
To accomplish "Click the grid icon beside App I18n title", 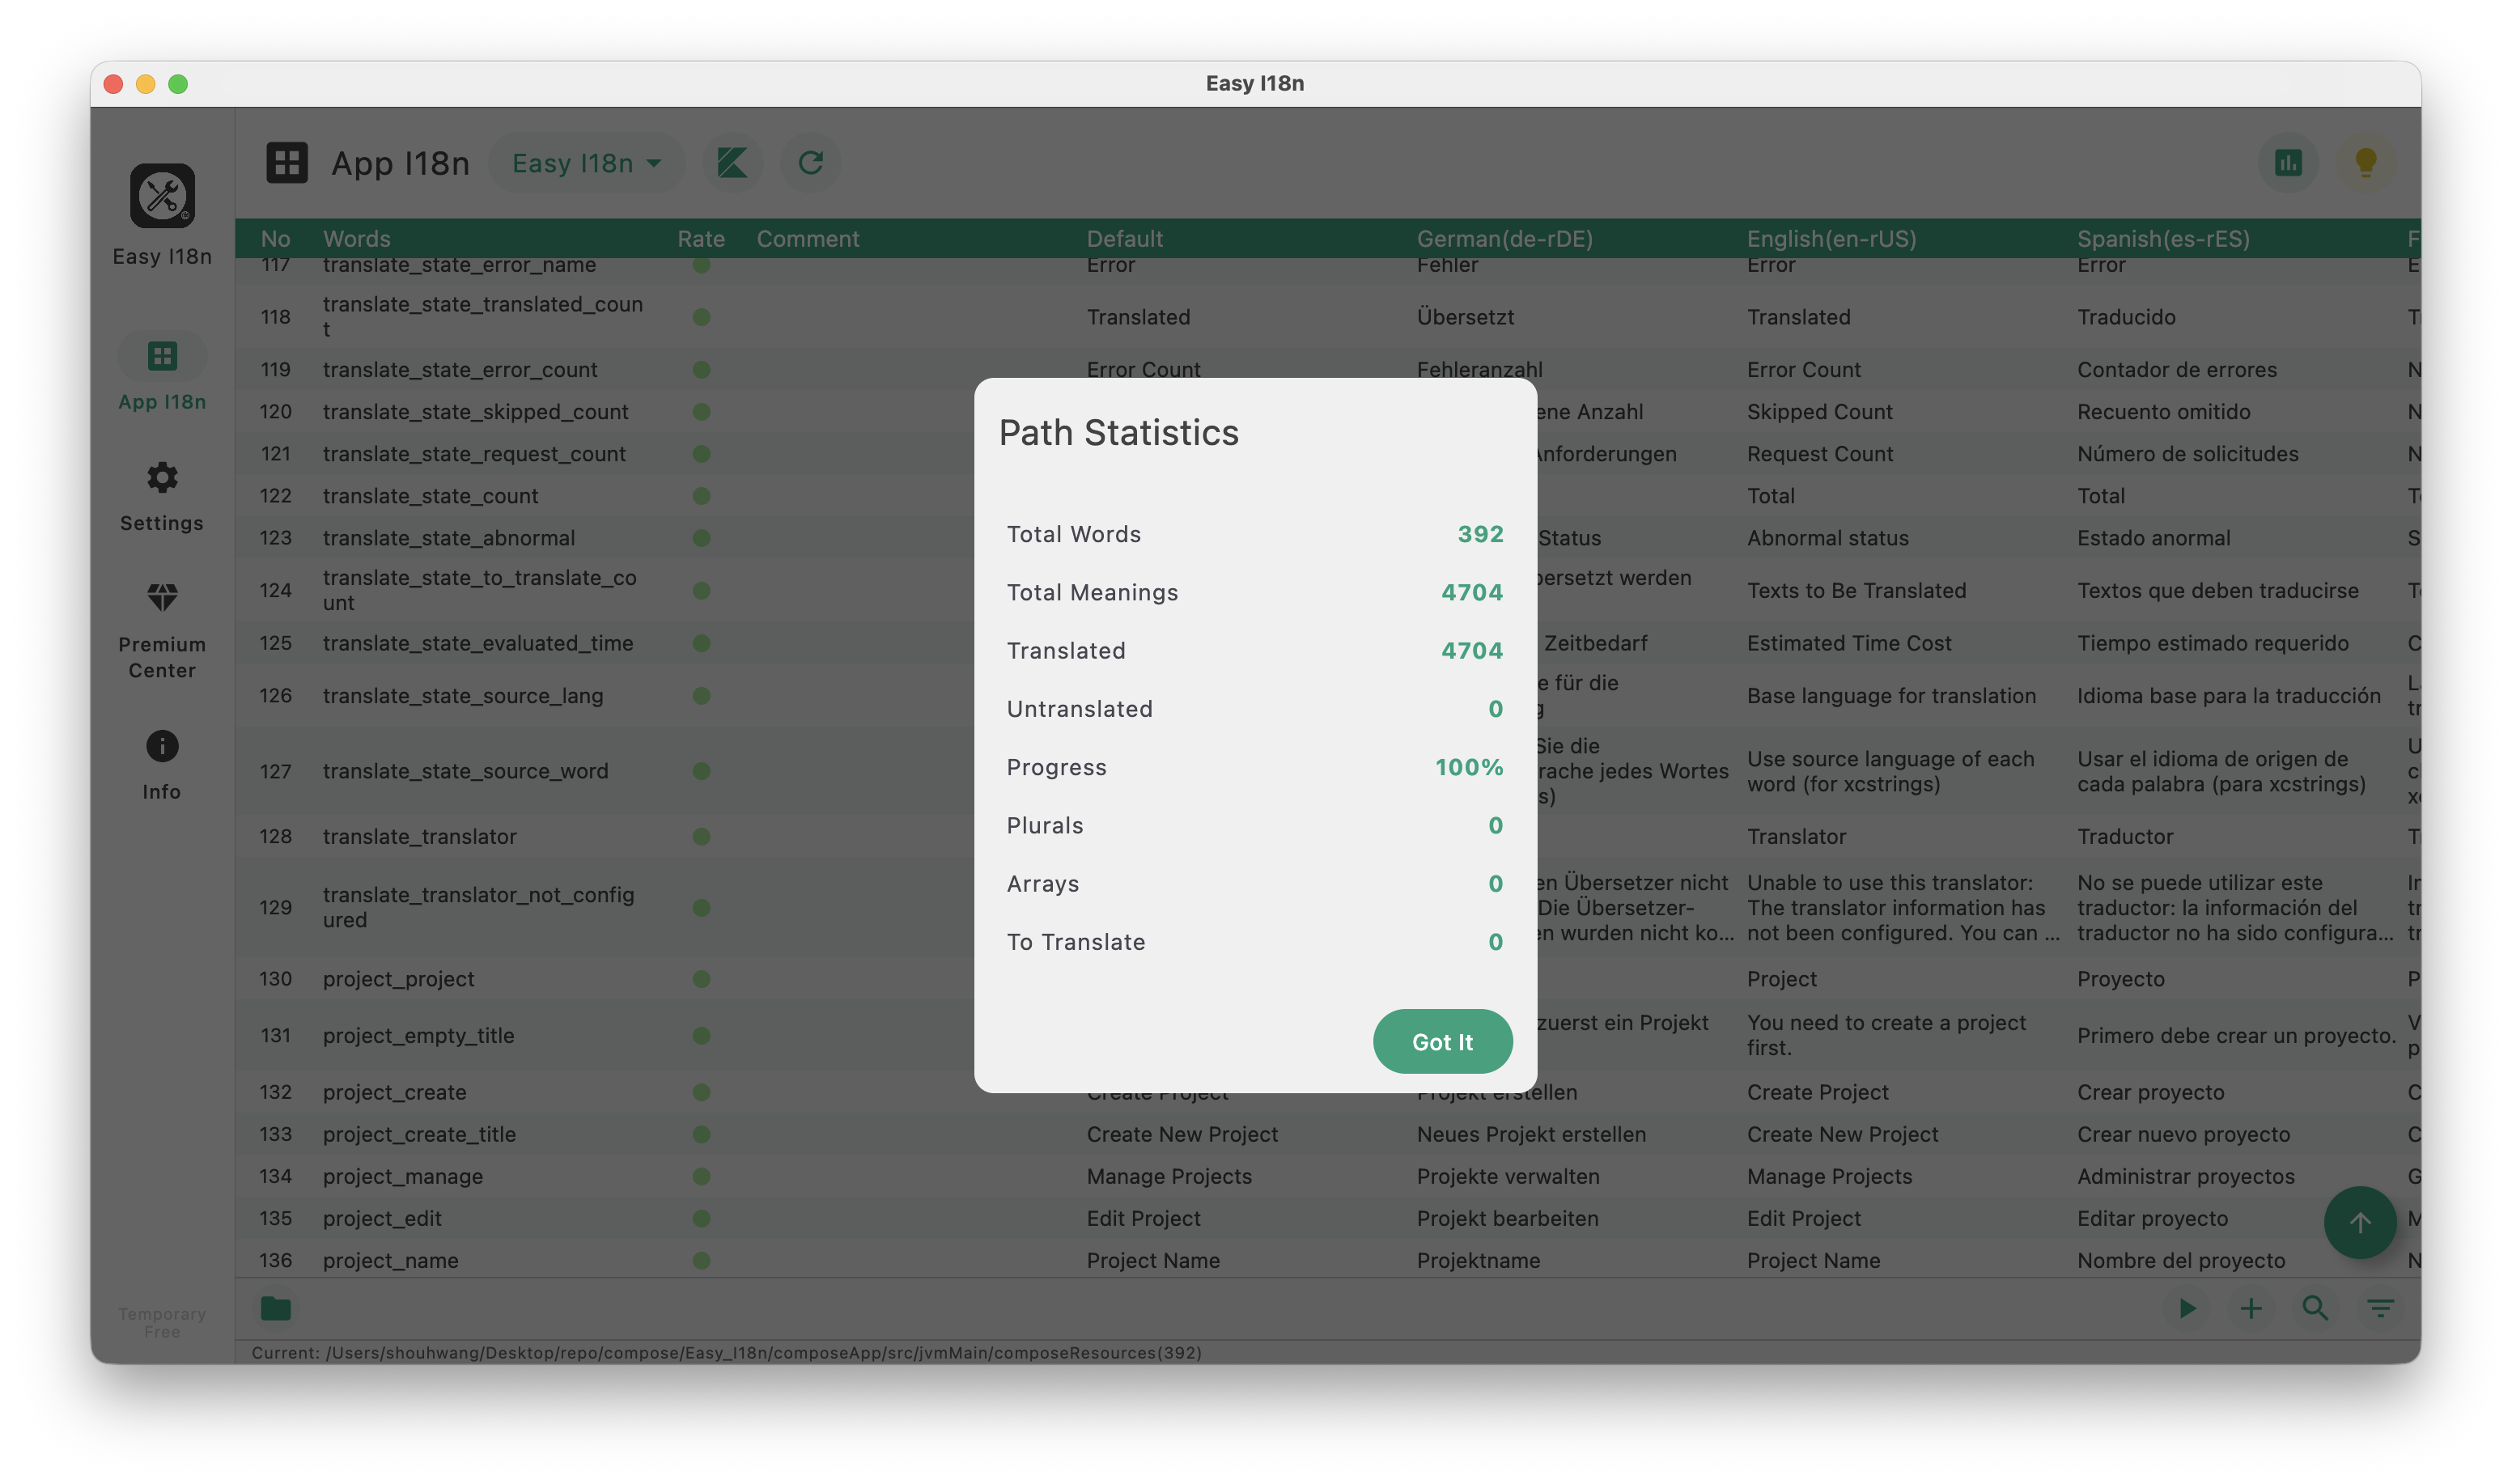I will tap(287, 162).
